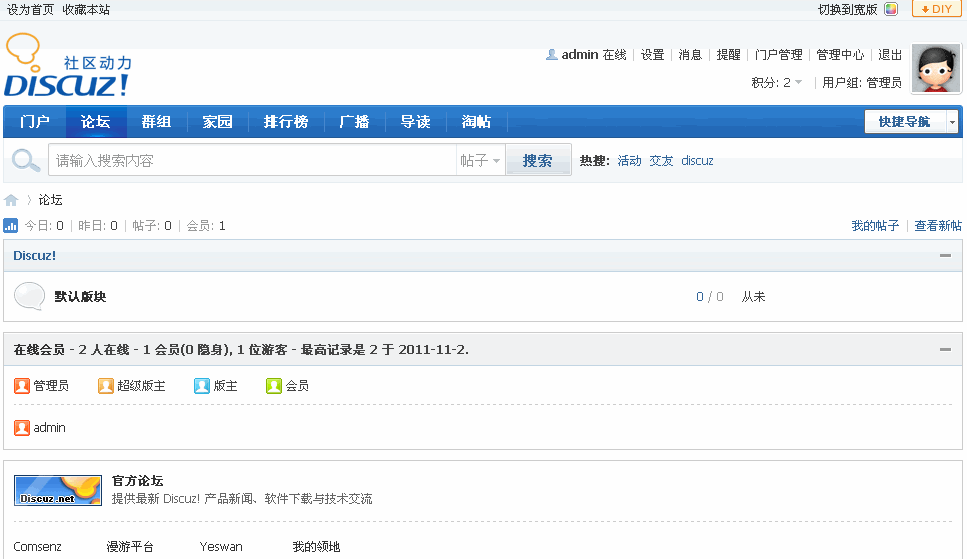The image size is (967, 559).
Task: Open the style color switcher icon
Action: pyautogui.click(x=891, y=9)
